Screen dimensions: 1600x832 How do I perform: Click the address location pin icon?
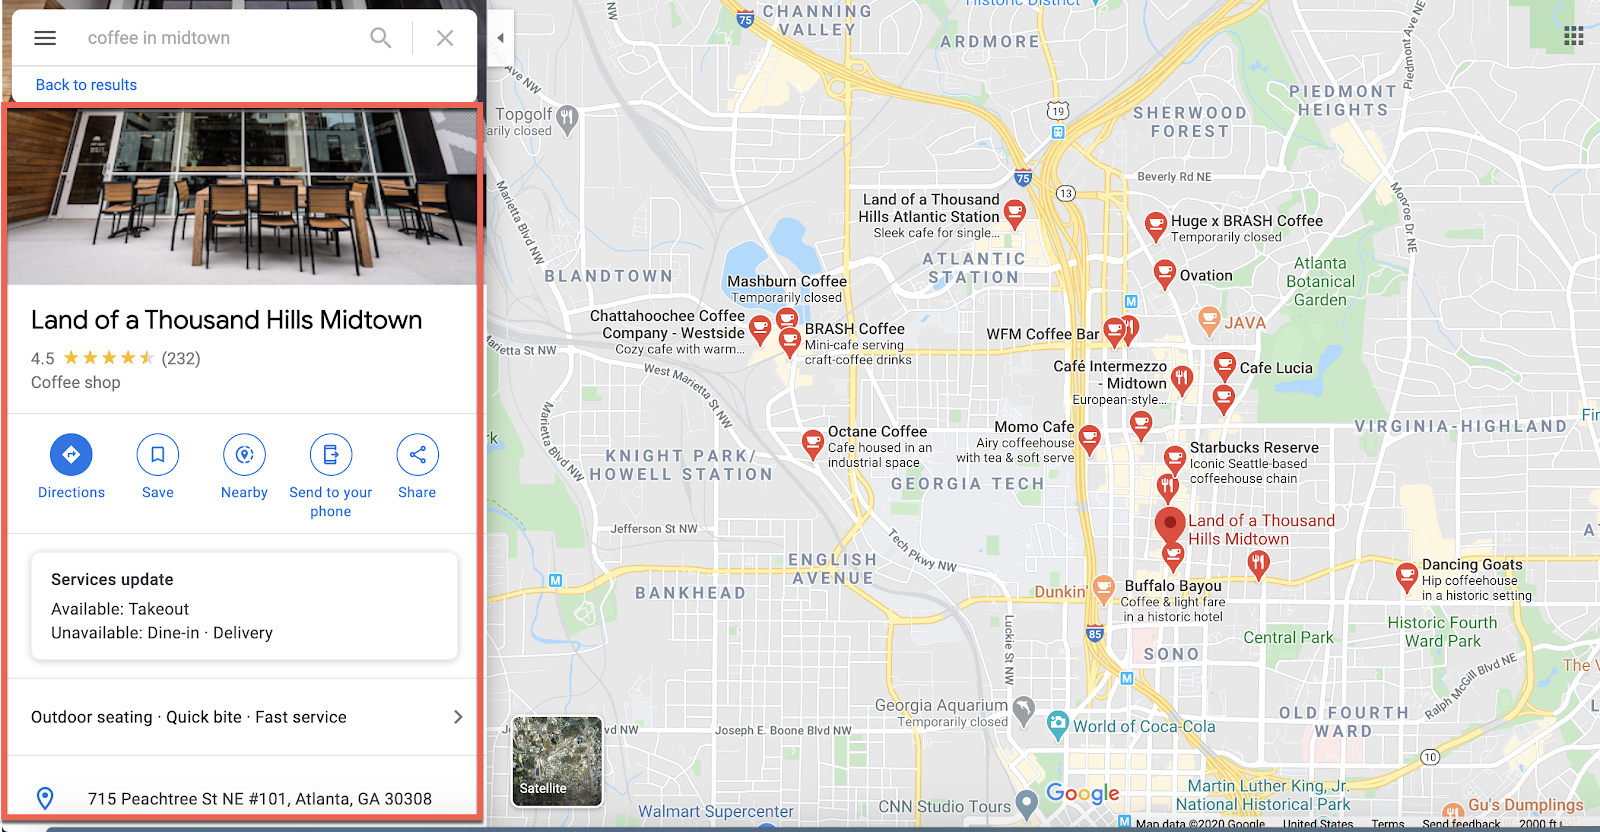pyautogui.click(x=45, y=798)
